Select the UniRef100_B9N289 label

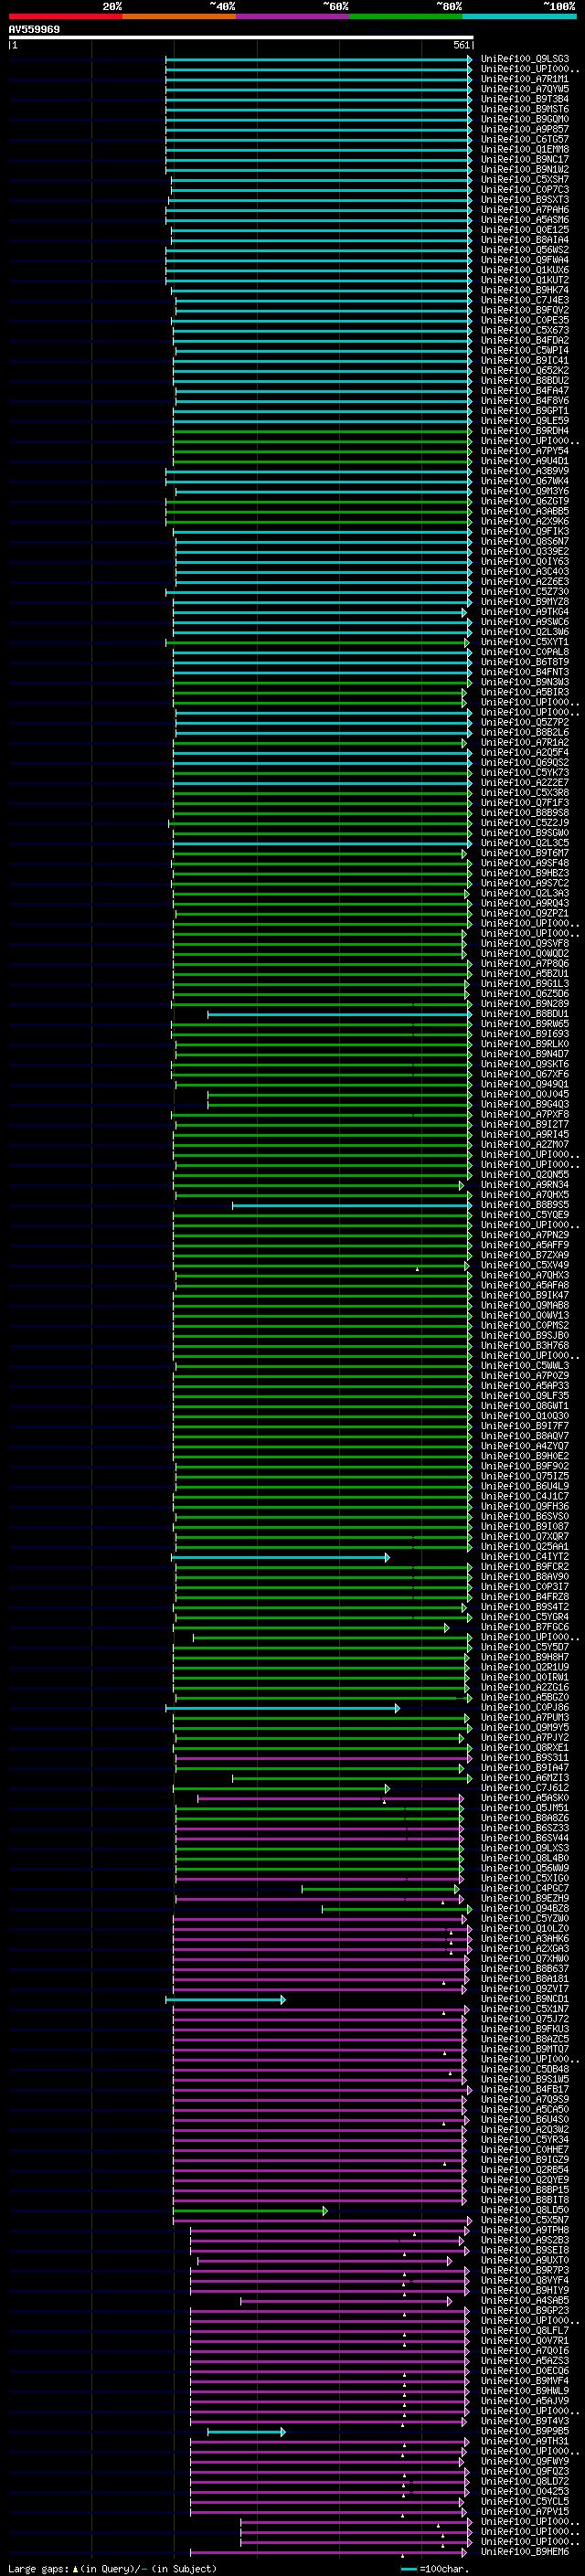525,1004
